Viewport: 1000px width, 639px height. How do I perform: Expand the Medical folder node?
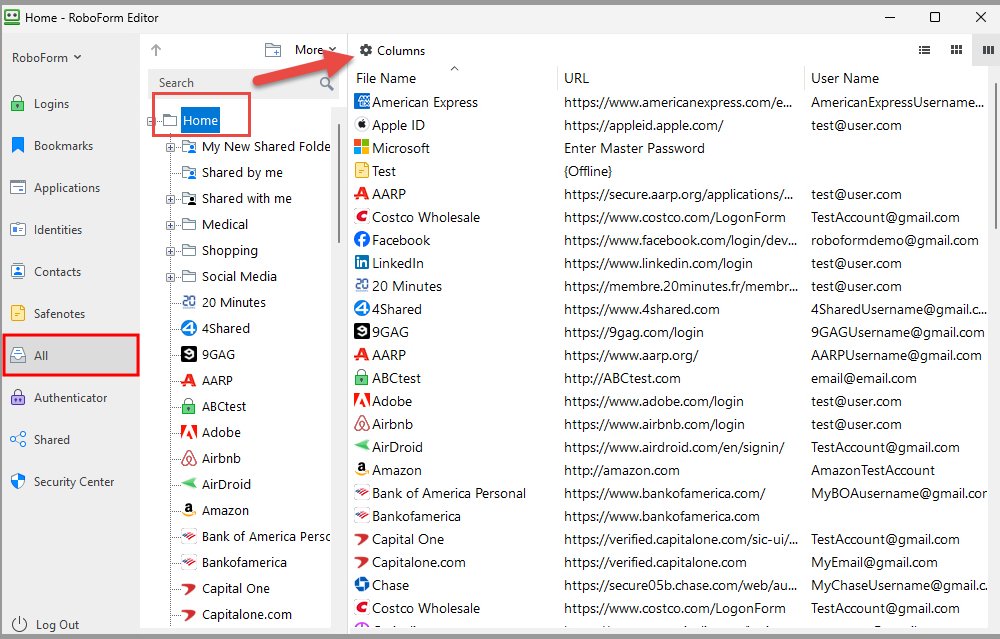(170, 225)
